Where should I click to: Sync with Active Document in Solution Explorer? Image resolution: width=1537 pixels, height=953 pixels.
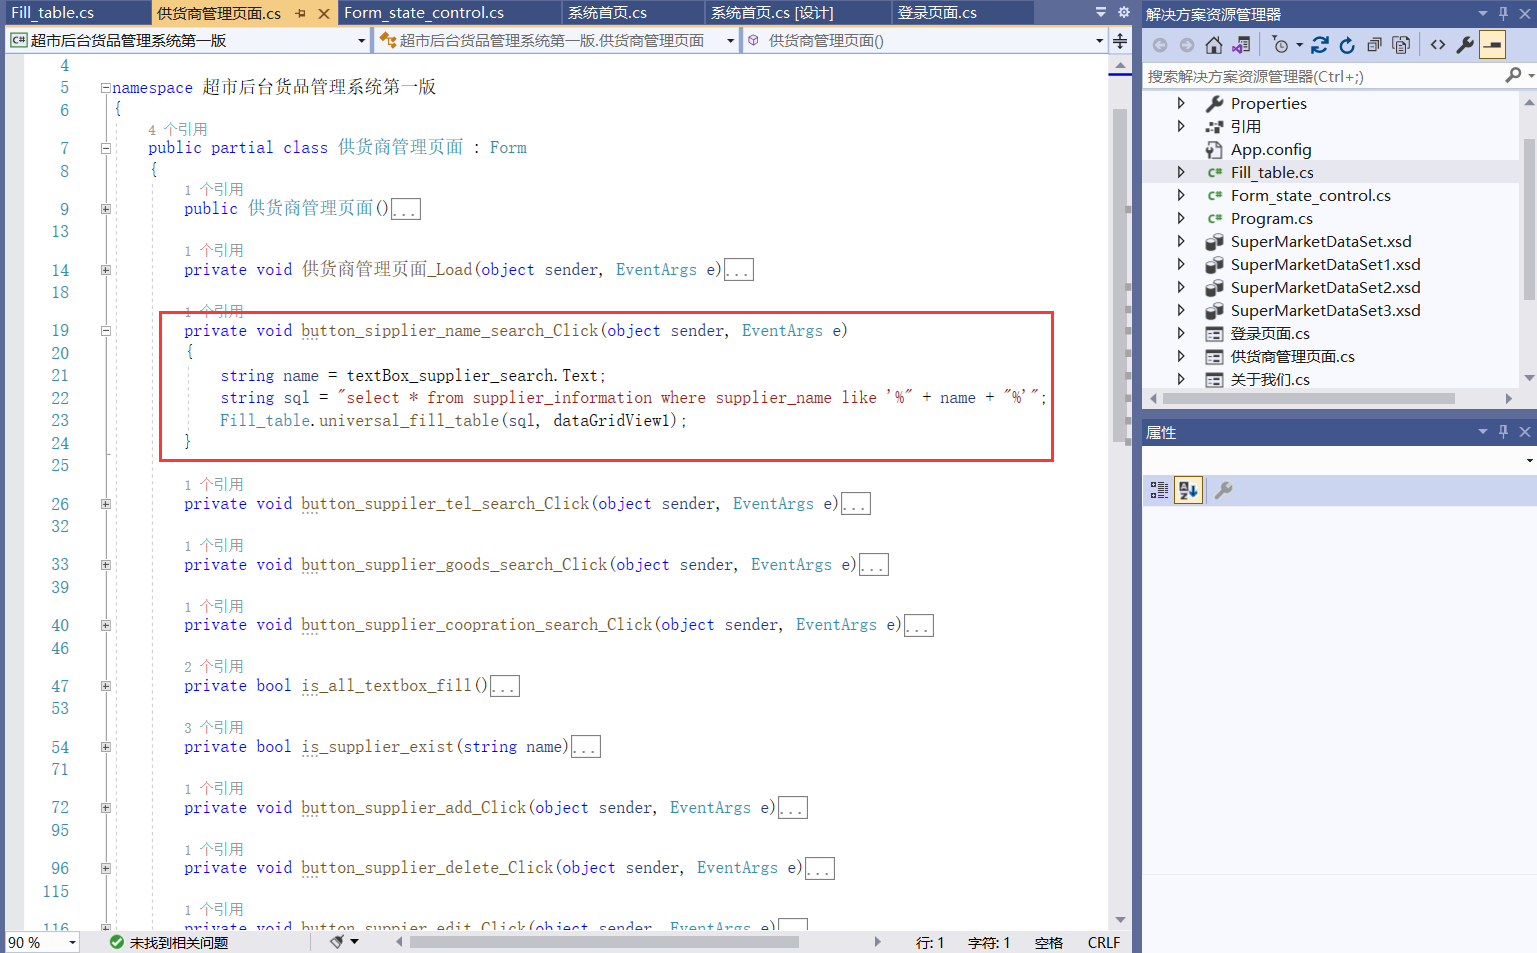[1320, 45]
